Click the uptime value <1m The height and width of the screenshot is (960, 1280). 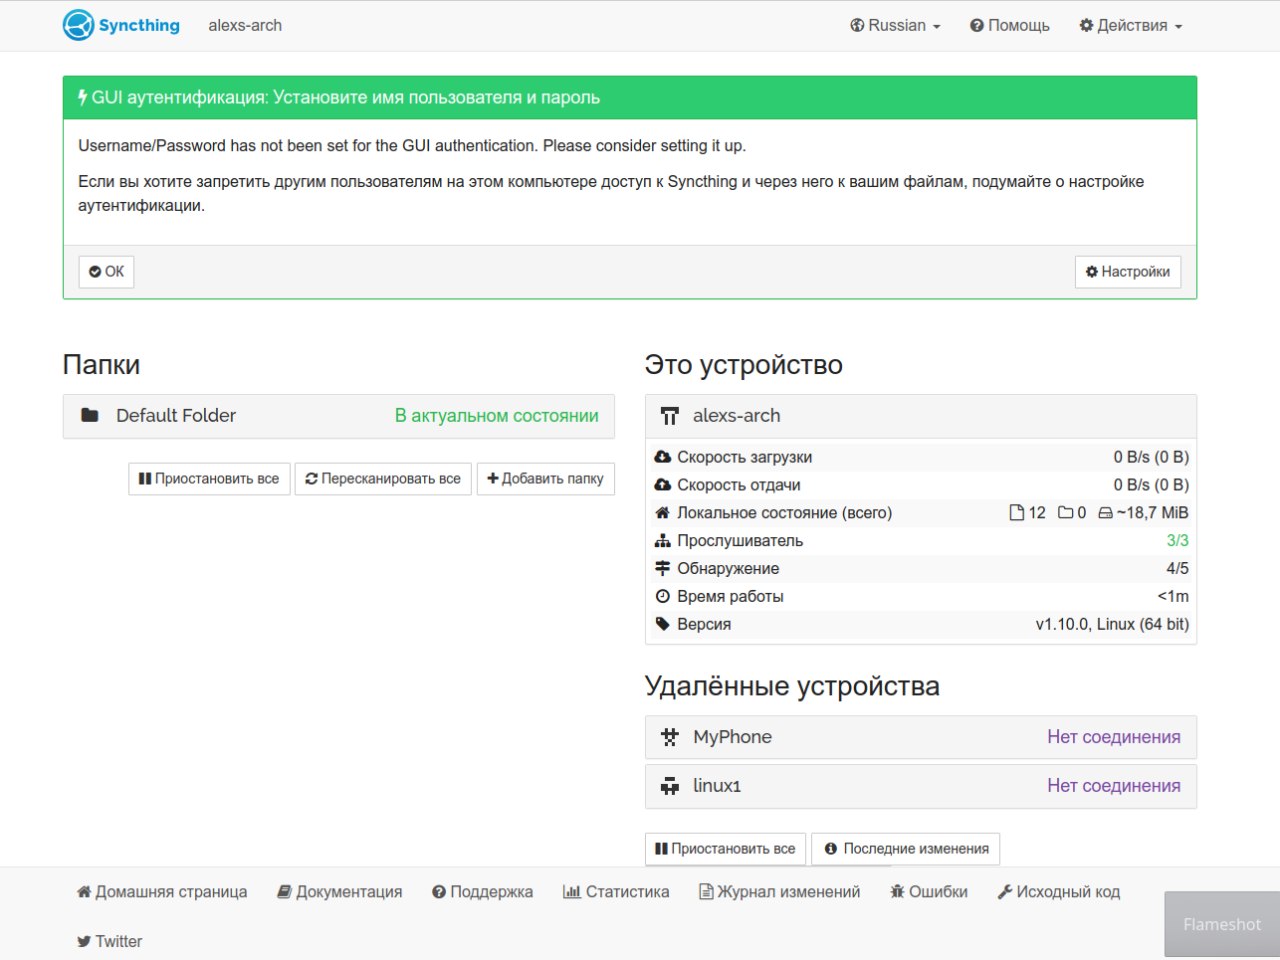pyautogui.click(x=1173, y=597)
